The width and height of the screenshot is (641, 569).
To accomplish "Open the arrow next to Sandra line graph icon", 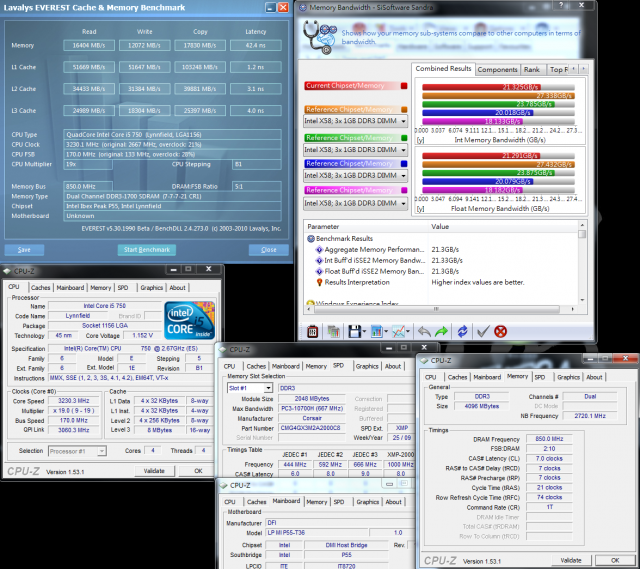I will (408, 332).
